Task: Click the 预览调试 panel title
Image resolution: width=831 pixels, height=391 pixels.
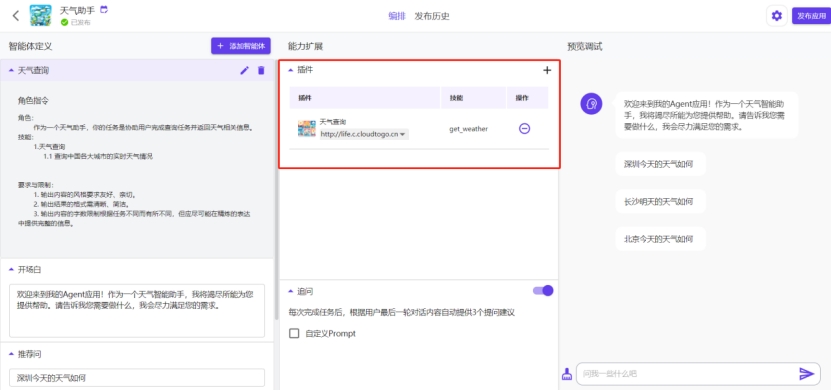Action: click(585, 47)
